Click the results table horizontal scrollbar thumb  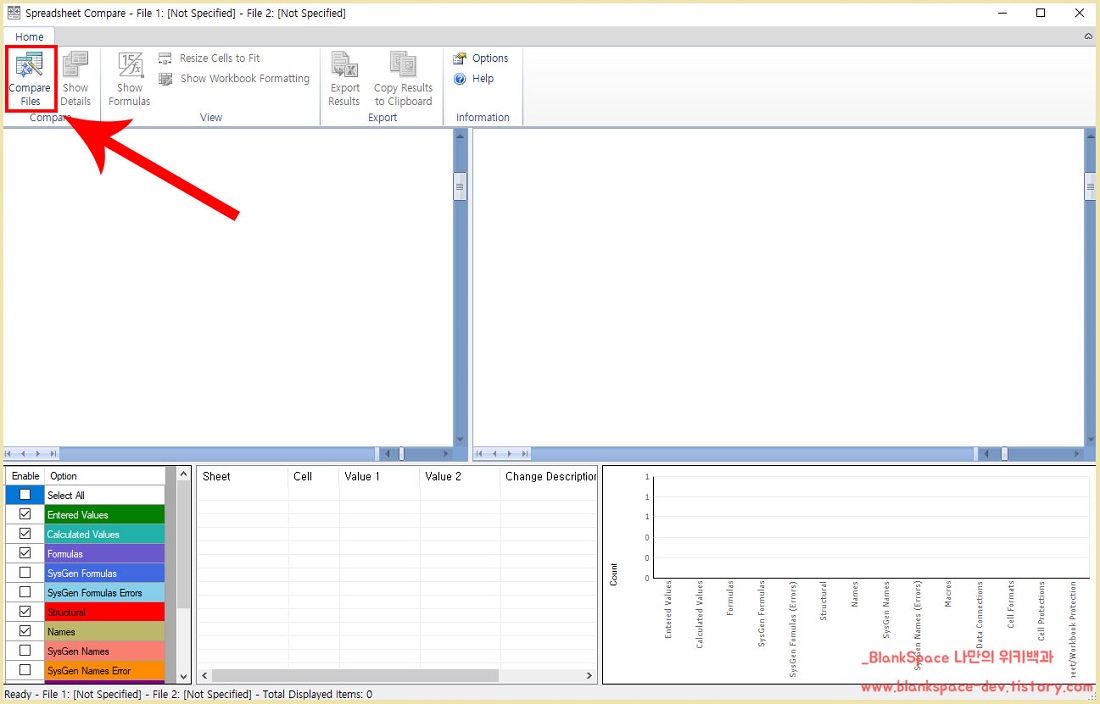(x=355, y=675)
